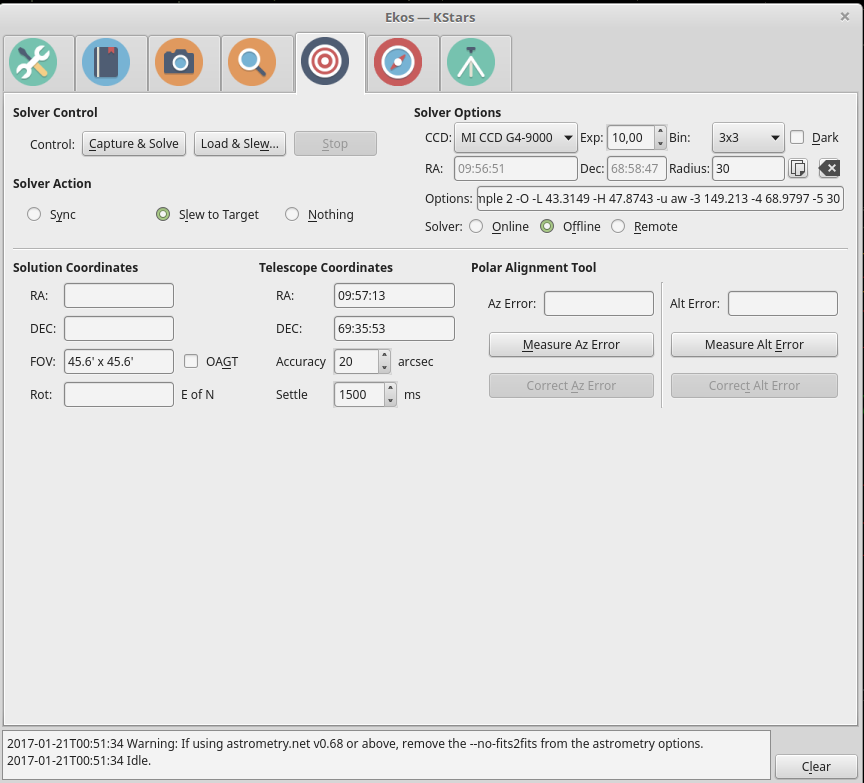The height and width of the screenshot is (783, 864).
Task: Decrease the exposure time with down arrow
Action: (660, 144)
